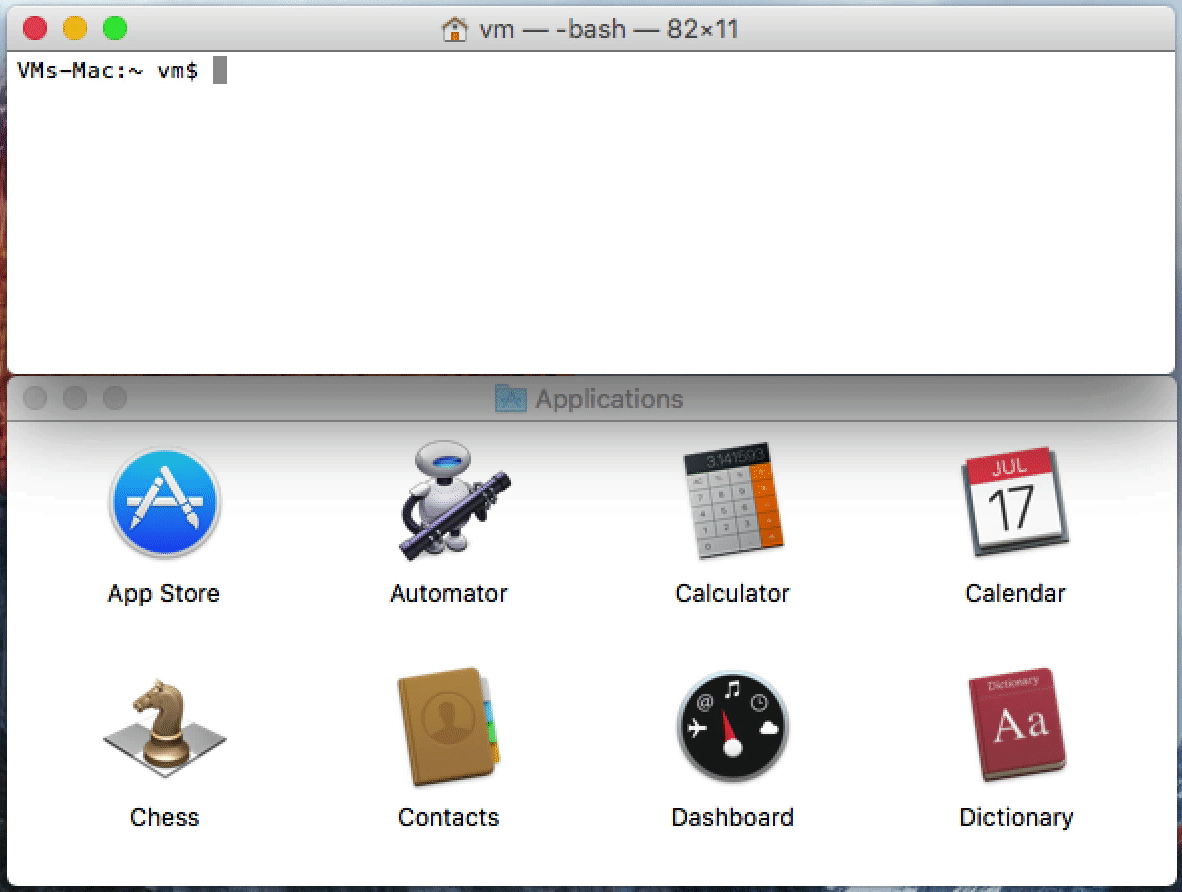Select the Contacts book icon
The image size is (1182, 892).
pyautogui.click(x=449, y=725)
